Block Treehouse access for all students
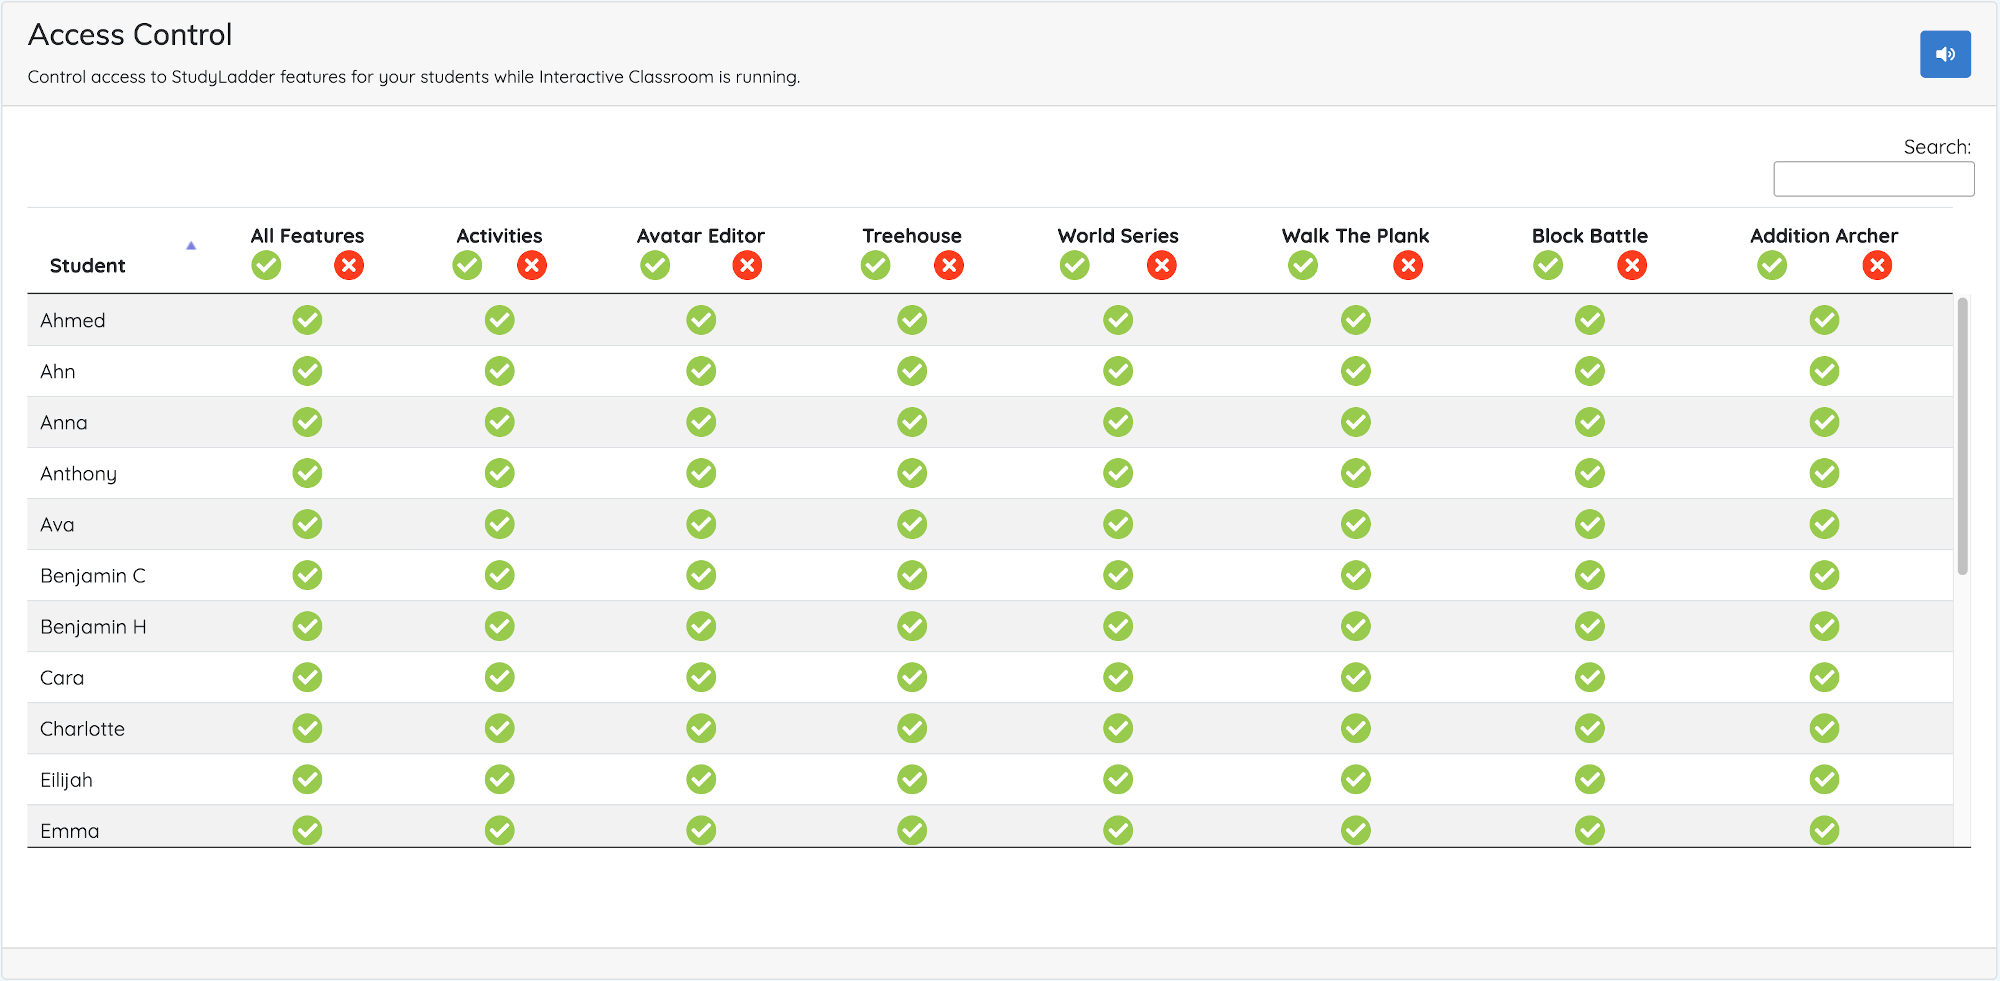2000x981 pixels. pos(948,265)
